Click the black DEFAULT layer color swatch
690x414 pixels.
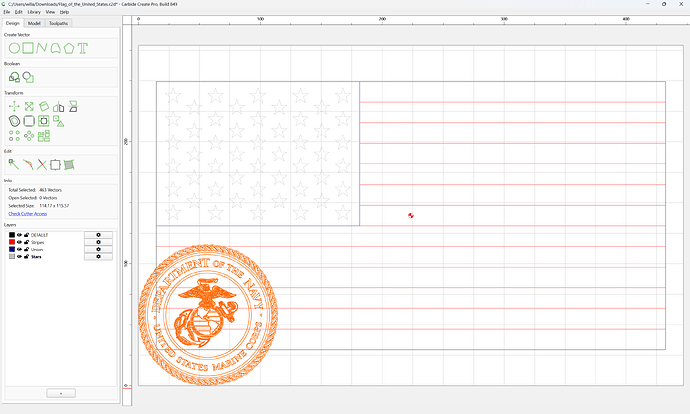[x=12, y=235]
